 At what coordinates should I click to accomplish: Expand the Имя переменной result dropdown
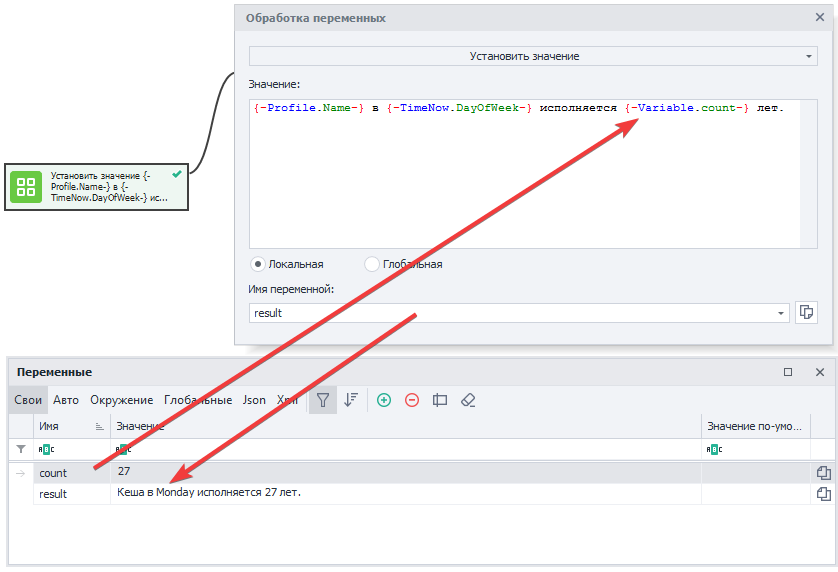tap(781, 313)
